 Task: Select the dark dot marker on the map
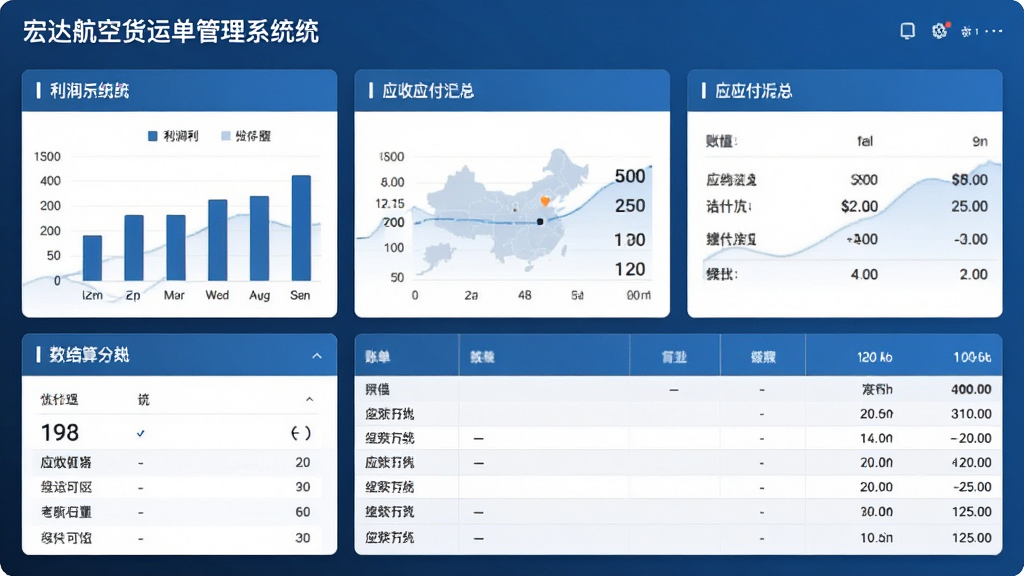click(540, 222)
